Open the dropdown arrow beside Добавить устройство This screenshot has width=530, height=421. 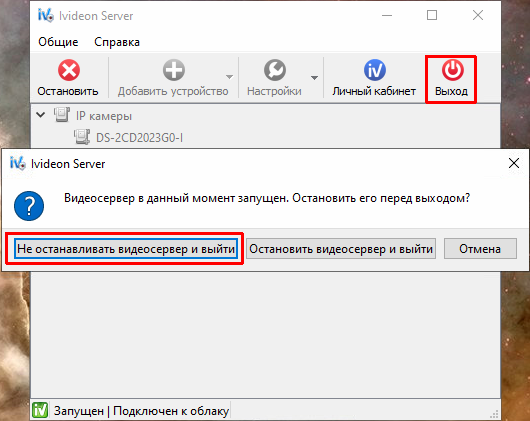(230, 77)
